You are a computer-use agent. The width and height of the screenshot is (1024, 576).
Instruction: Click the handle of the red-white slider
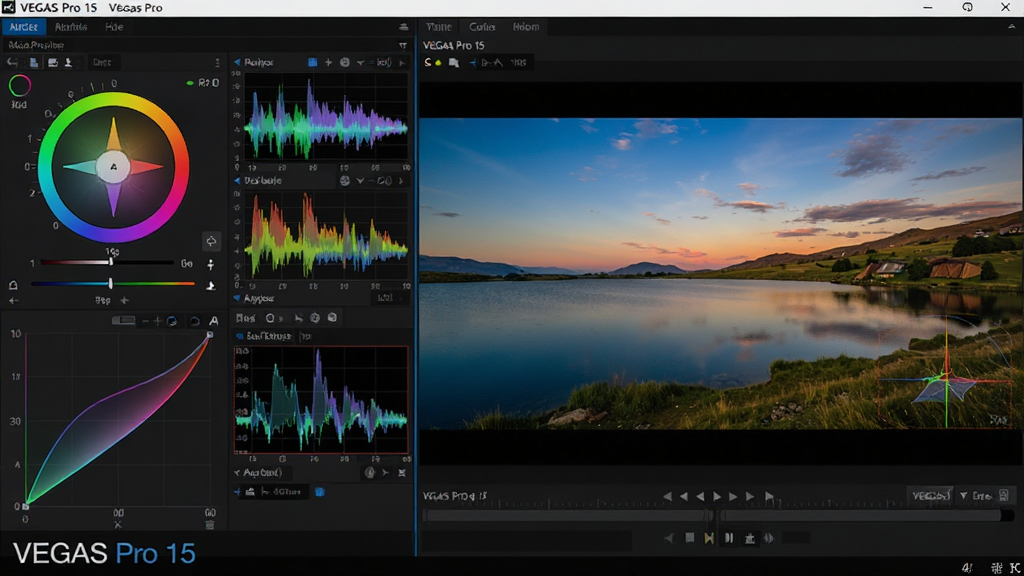110,261
